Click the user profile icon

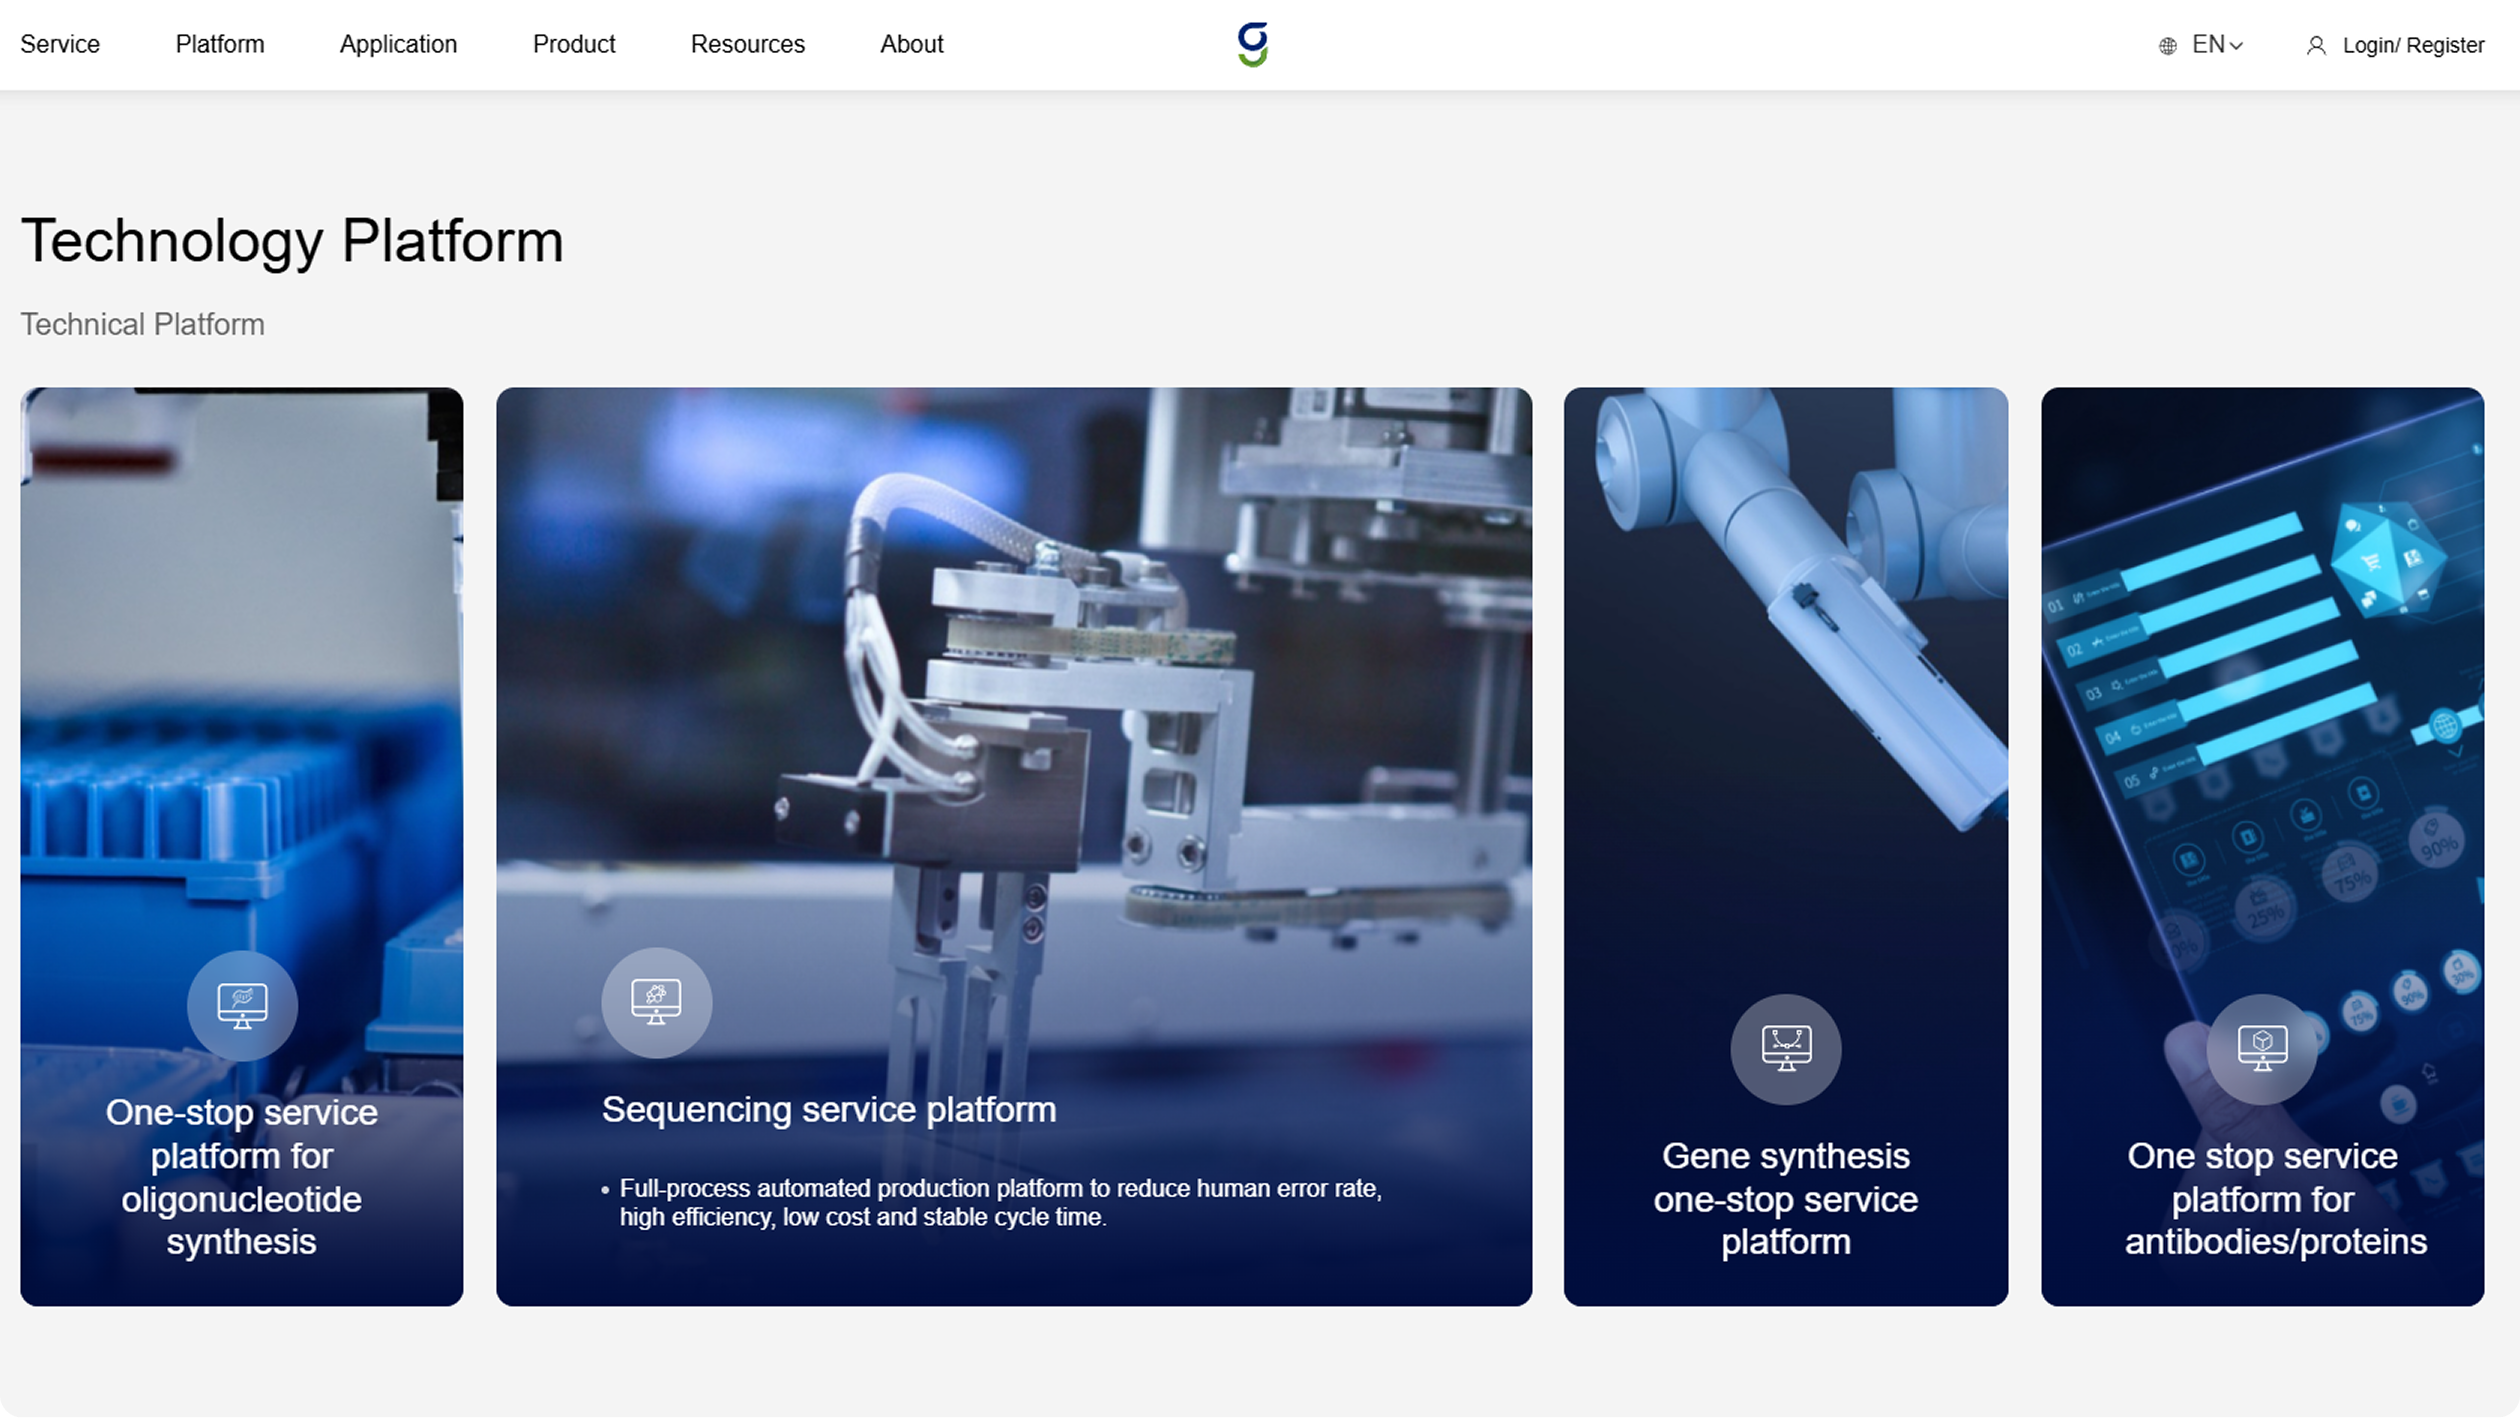pos(2315,46)
